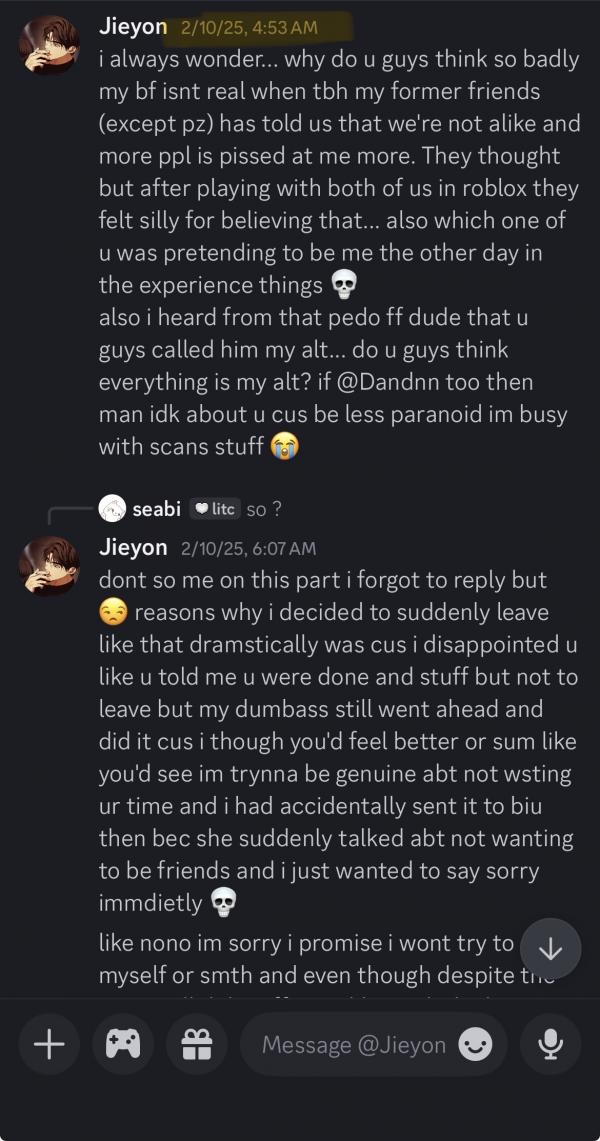Open seabi's profile from reply preview name
The image size is (600, 1141).
click(156, 509)
